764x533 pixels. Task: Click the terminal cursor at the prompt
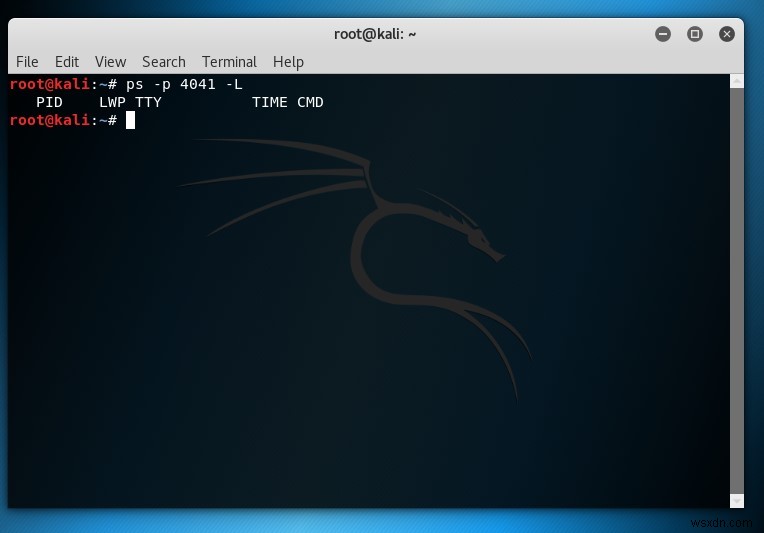[130, 120]
